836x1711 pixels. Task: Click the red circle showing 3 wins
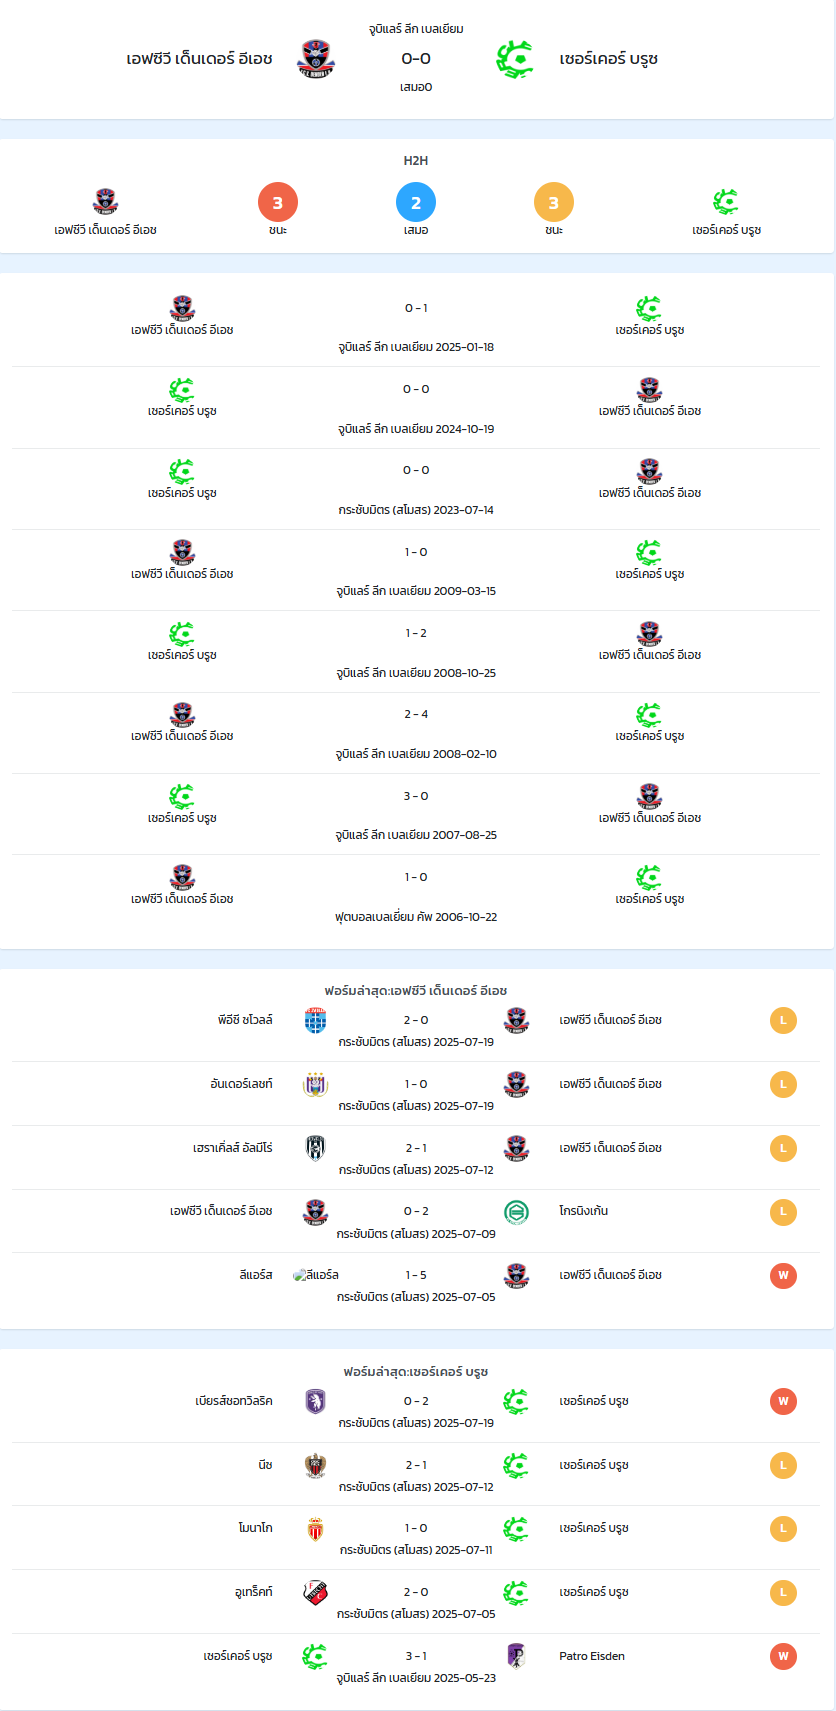pyautogui.click(x=278, y=202)
